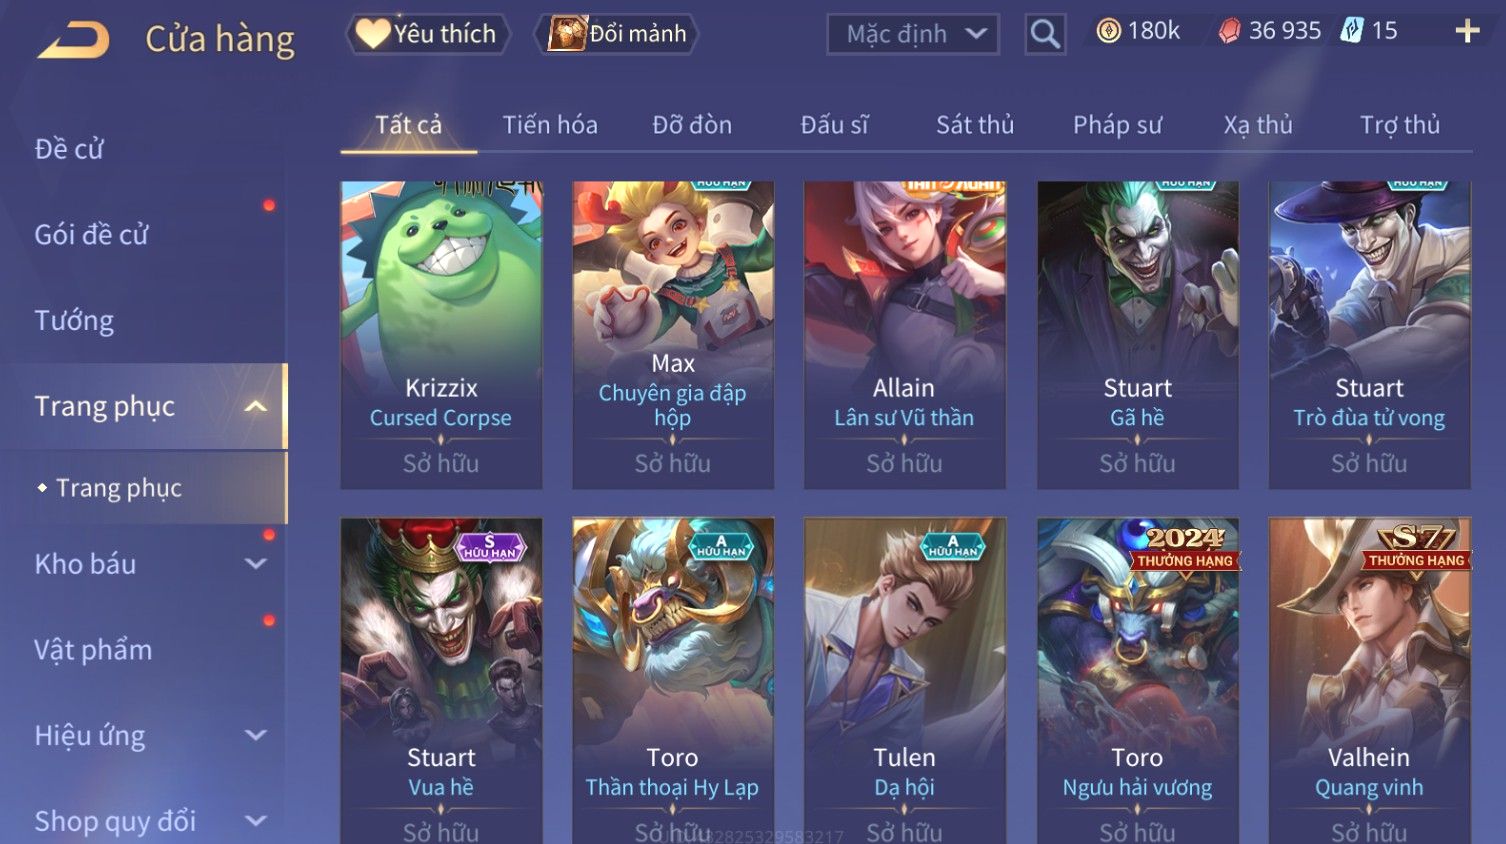
Task: Tap the red gem currency icon
Action: tap(1229, 32)
